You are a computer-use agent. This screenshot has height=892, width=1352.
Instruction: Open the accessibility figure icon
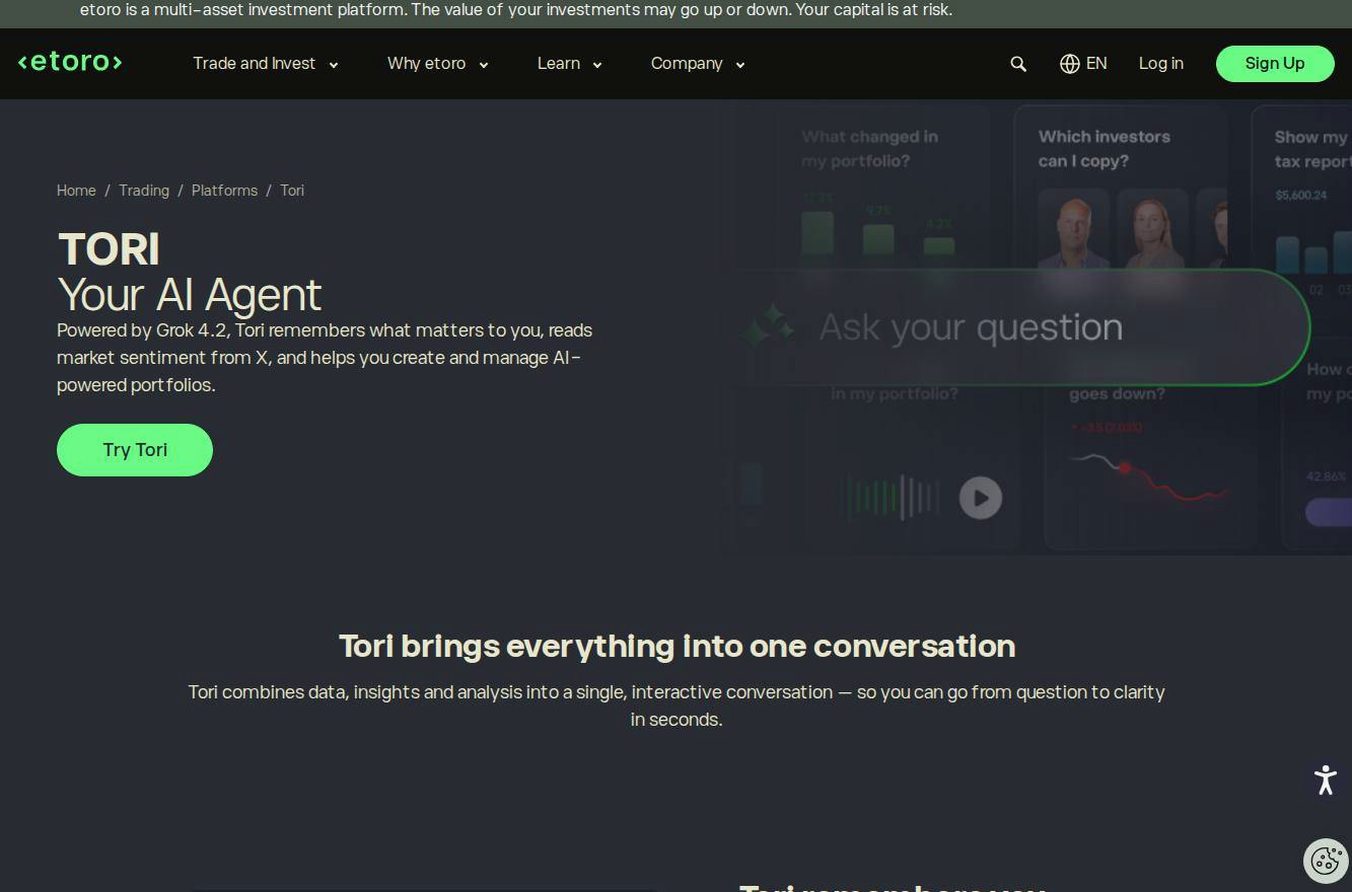point(1326,780)
